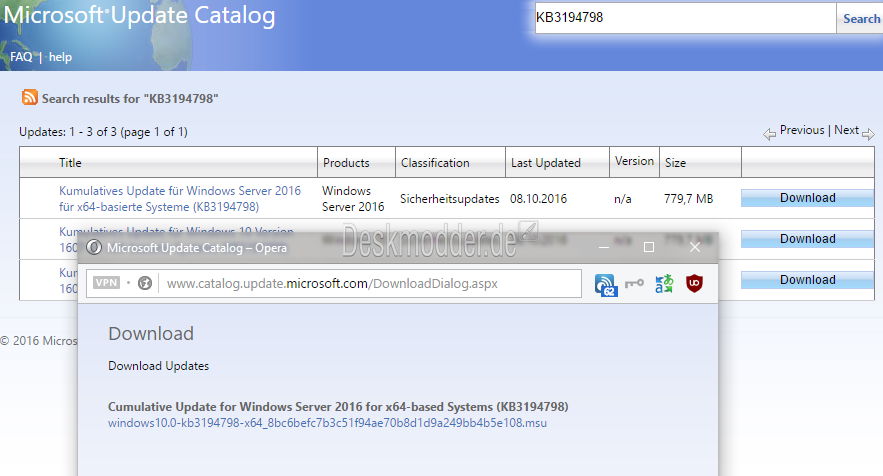Select the 'Windows Server 2016' products cell
Viewport: 883px width, 476px height.
[353, 198]
